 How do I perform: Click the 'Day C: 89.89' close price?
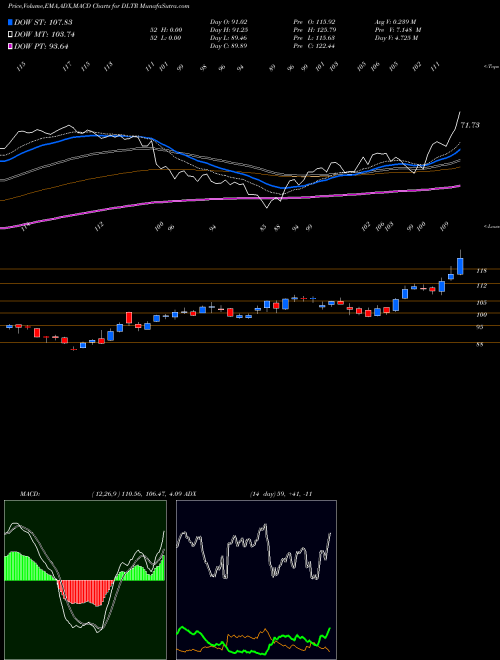coord(228,46)
